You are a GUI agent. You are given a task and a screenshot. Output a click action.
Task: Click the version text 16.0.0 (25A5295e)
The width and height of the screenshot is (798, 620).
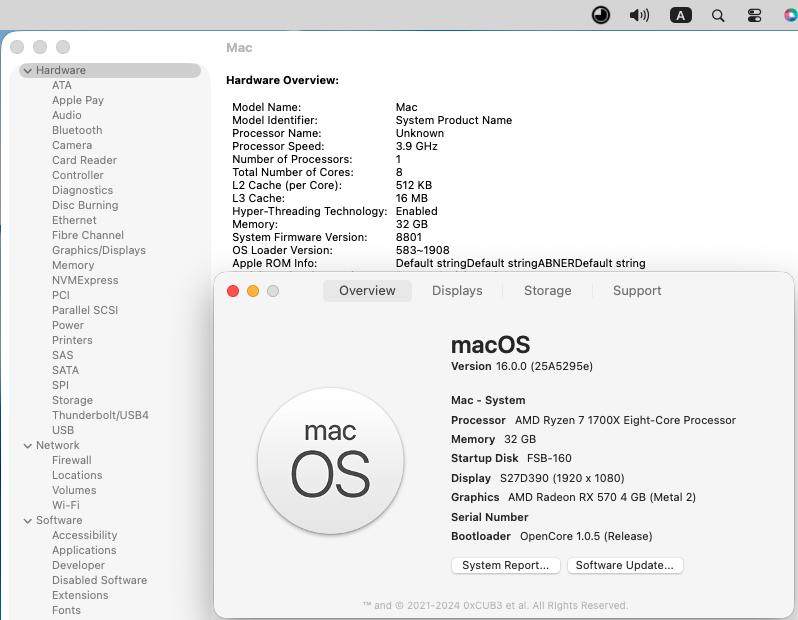[x=544, y=367]
